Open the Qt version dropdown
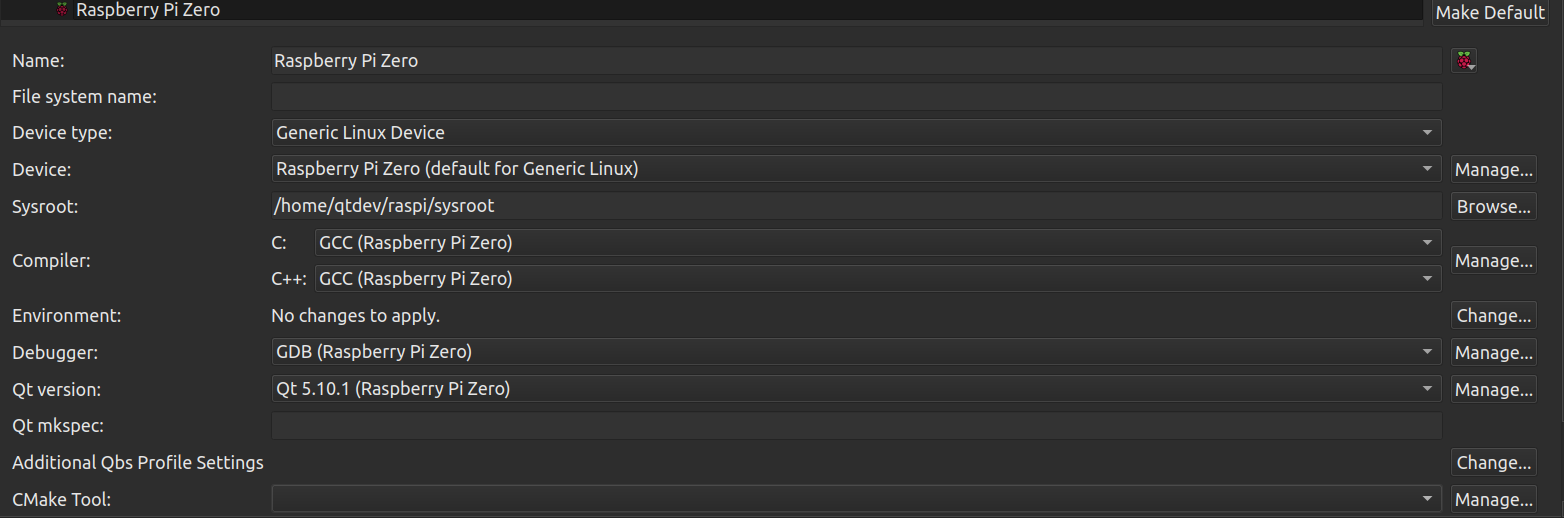 point(857,389)
